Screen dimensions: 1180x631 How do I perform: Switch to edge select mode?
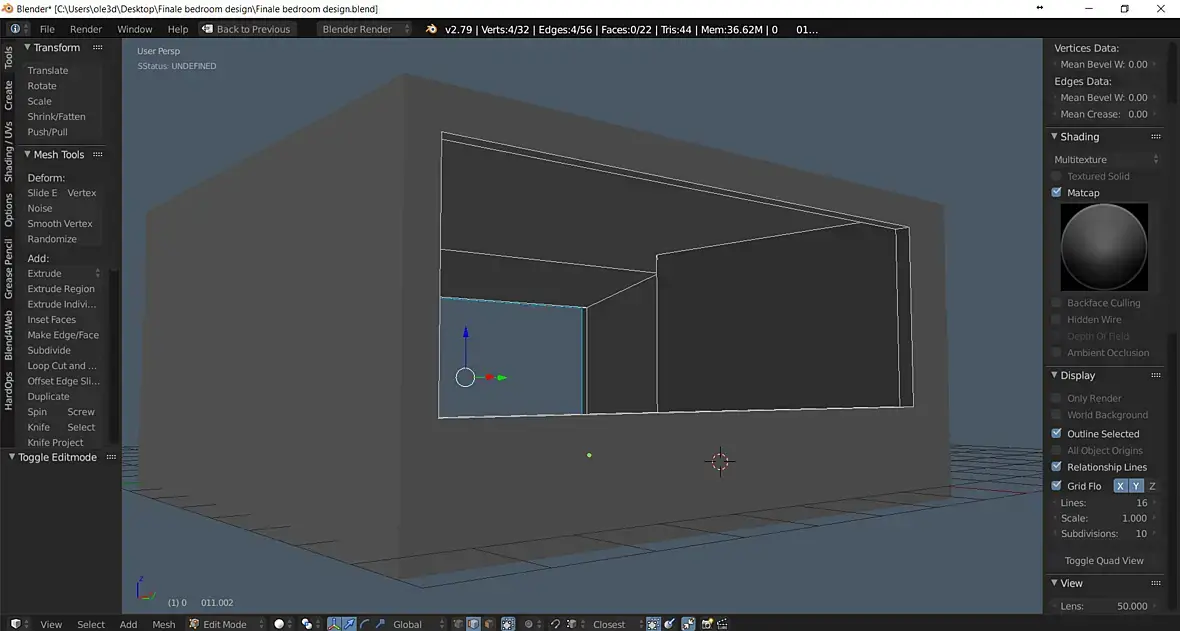(x=473, y=624)
